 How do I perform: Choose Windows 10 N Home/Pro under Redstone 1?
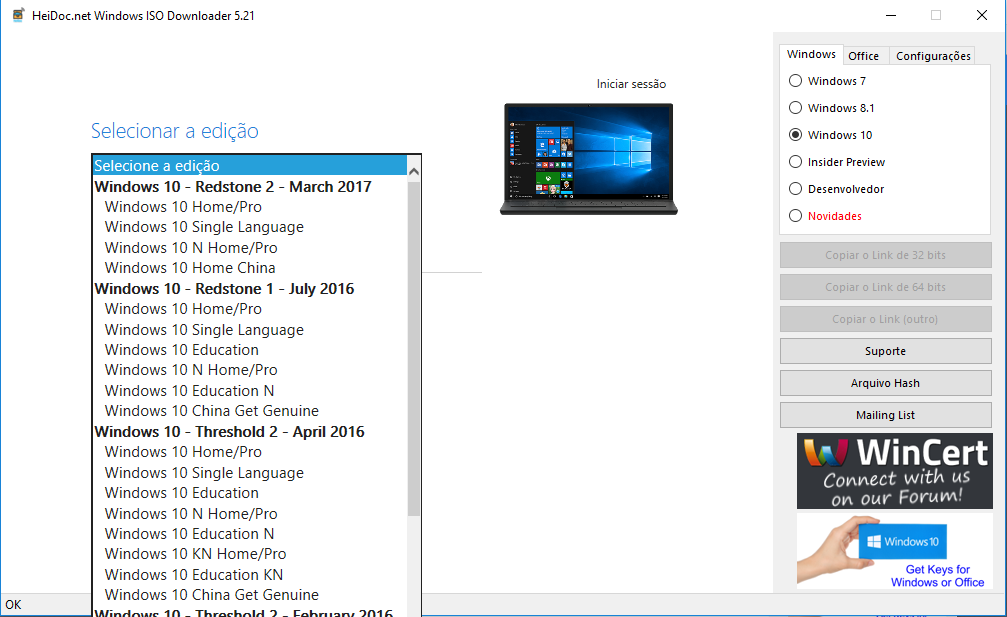(x=250, y=370)
